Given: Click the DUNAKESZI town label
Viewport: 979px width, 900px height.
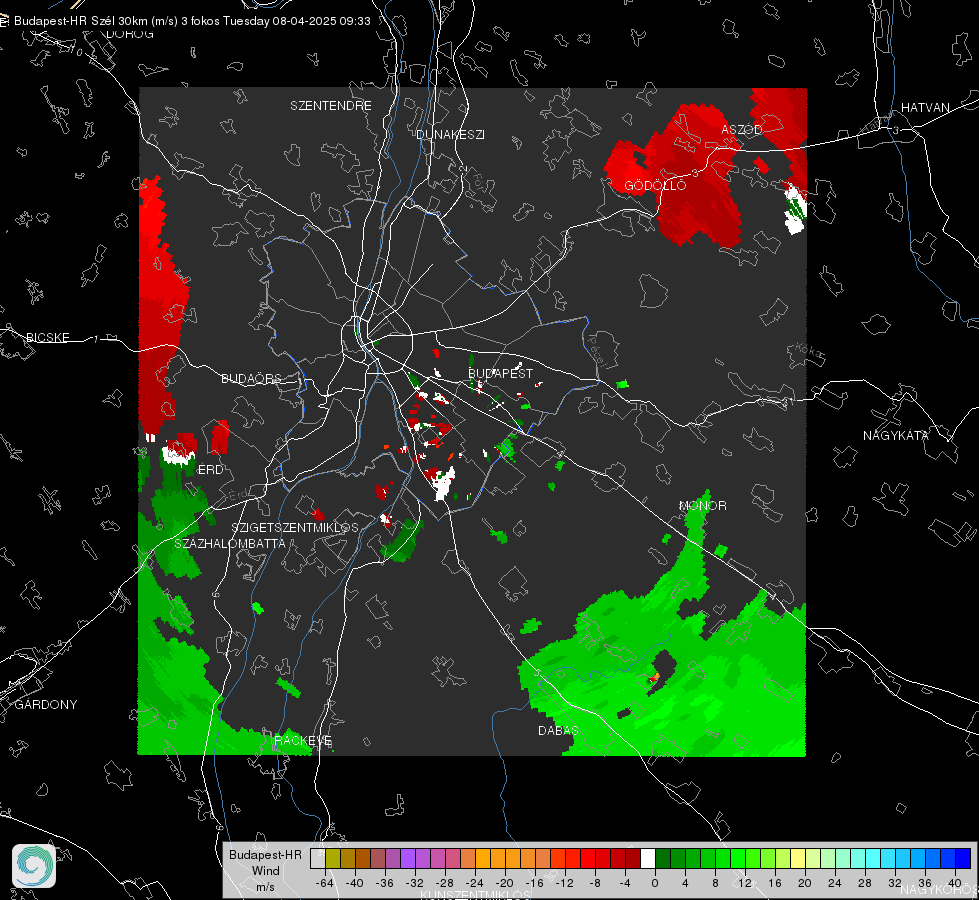Looking at the screenshot, I should (x=450, y=135).
